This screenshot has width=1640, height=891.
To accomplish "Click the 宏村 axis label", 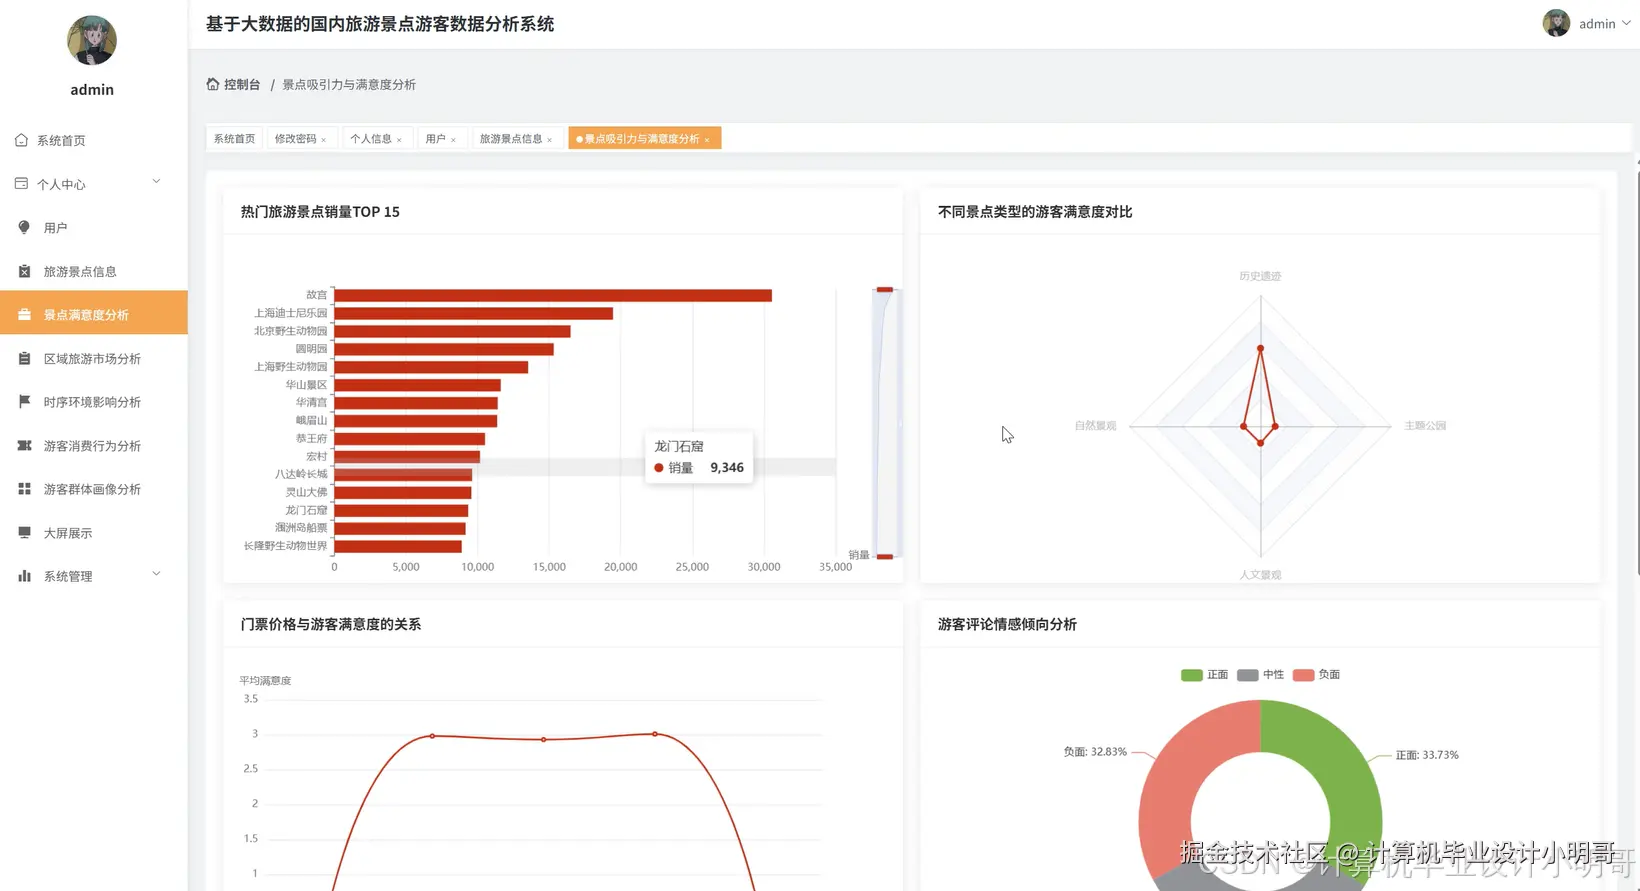I will pyautogui.click(x=316, y=457).
